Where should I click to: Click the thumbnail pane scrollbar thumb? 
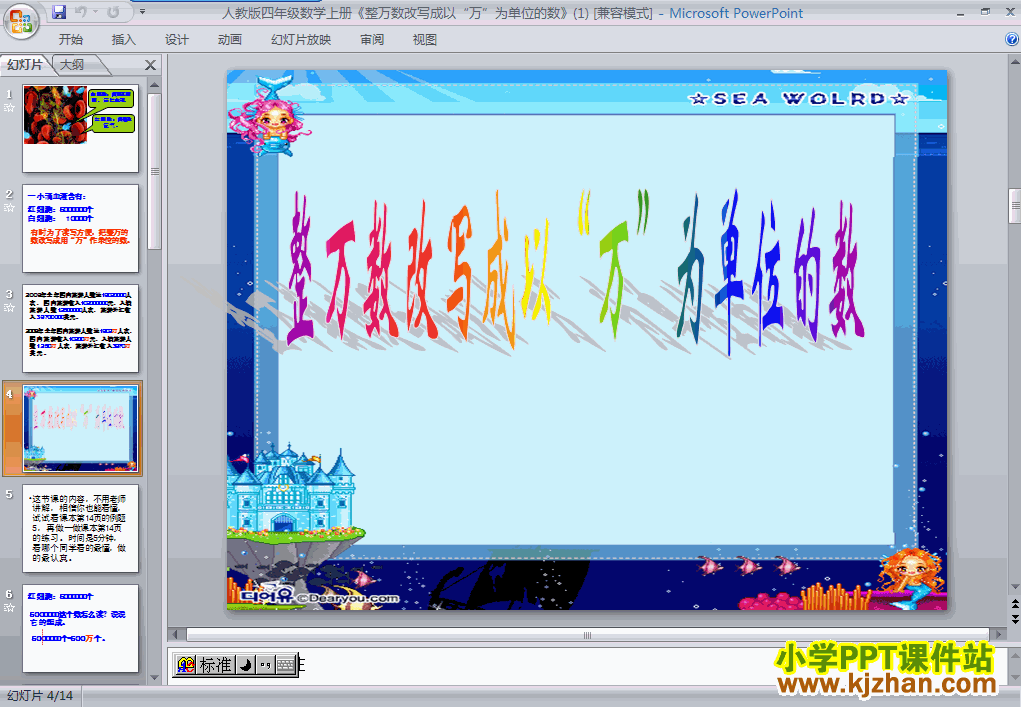click(x=154, y=172)
